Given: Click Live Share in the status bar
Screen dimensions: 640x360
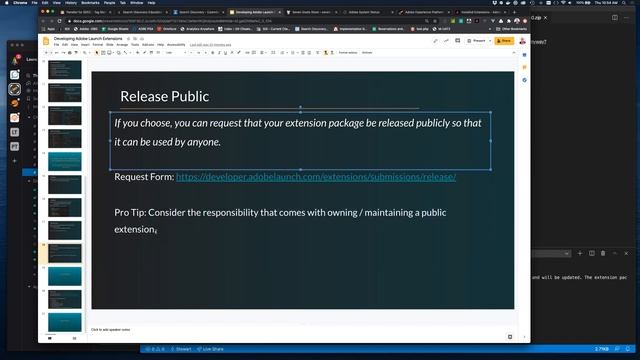Looking at the screenshot, I should [x=210, y=349].
